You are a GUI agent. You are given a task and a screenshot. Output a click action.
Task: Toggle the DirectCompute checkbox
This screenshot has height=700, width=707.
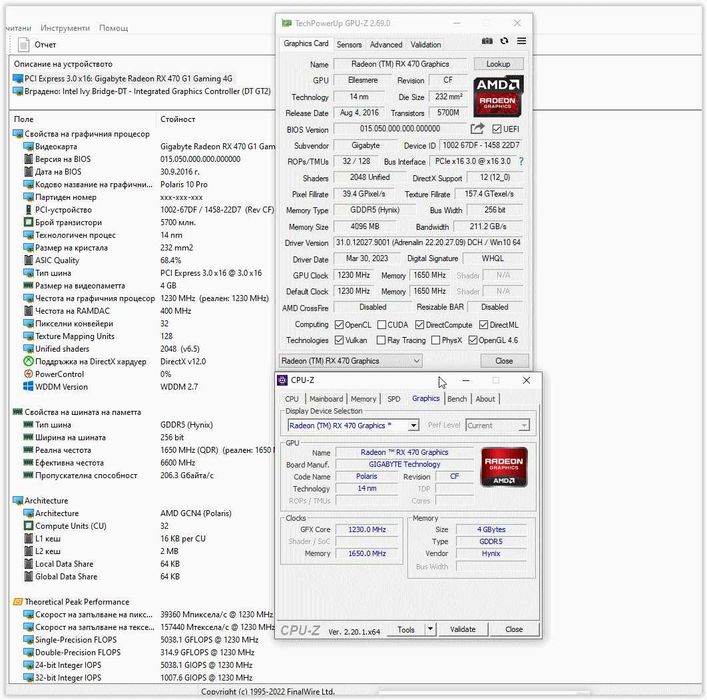point(420,325)
